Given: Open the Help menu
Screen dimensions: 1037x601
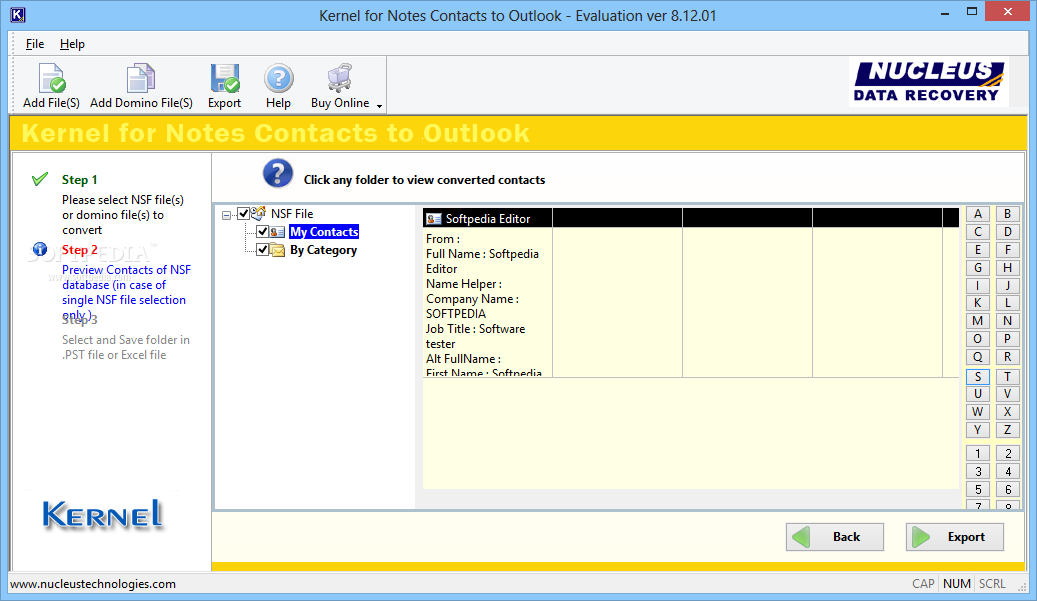Looking at the screenshot, I should click(72, 44).
